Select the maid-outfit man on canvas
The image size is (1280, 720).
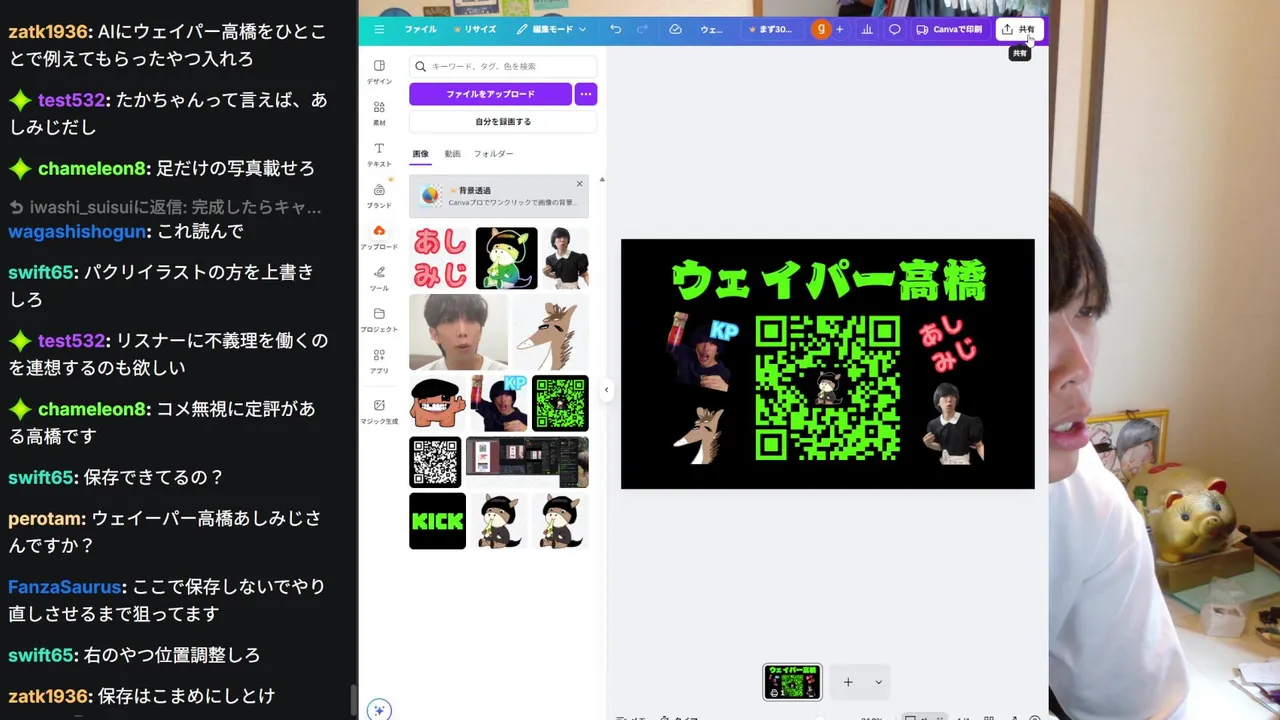[x=952, y=423]
